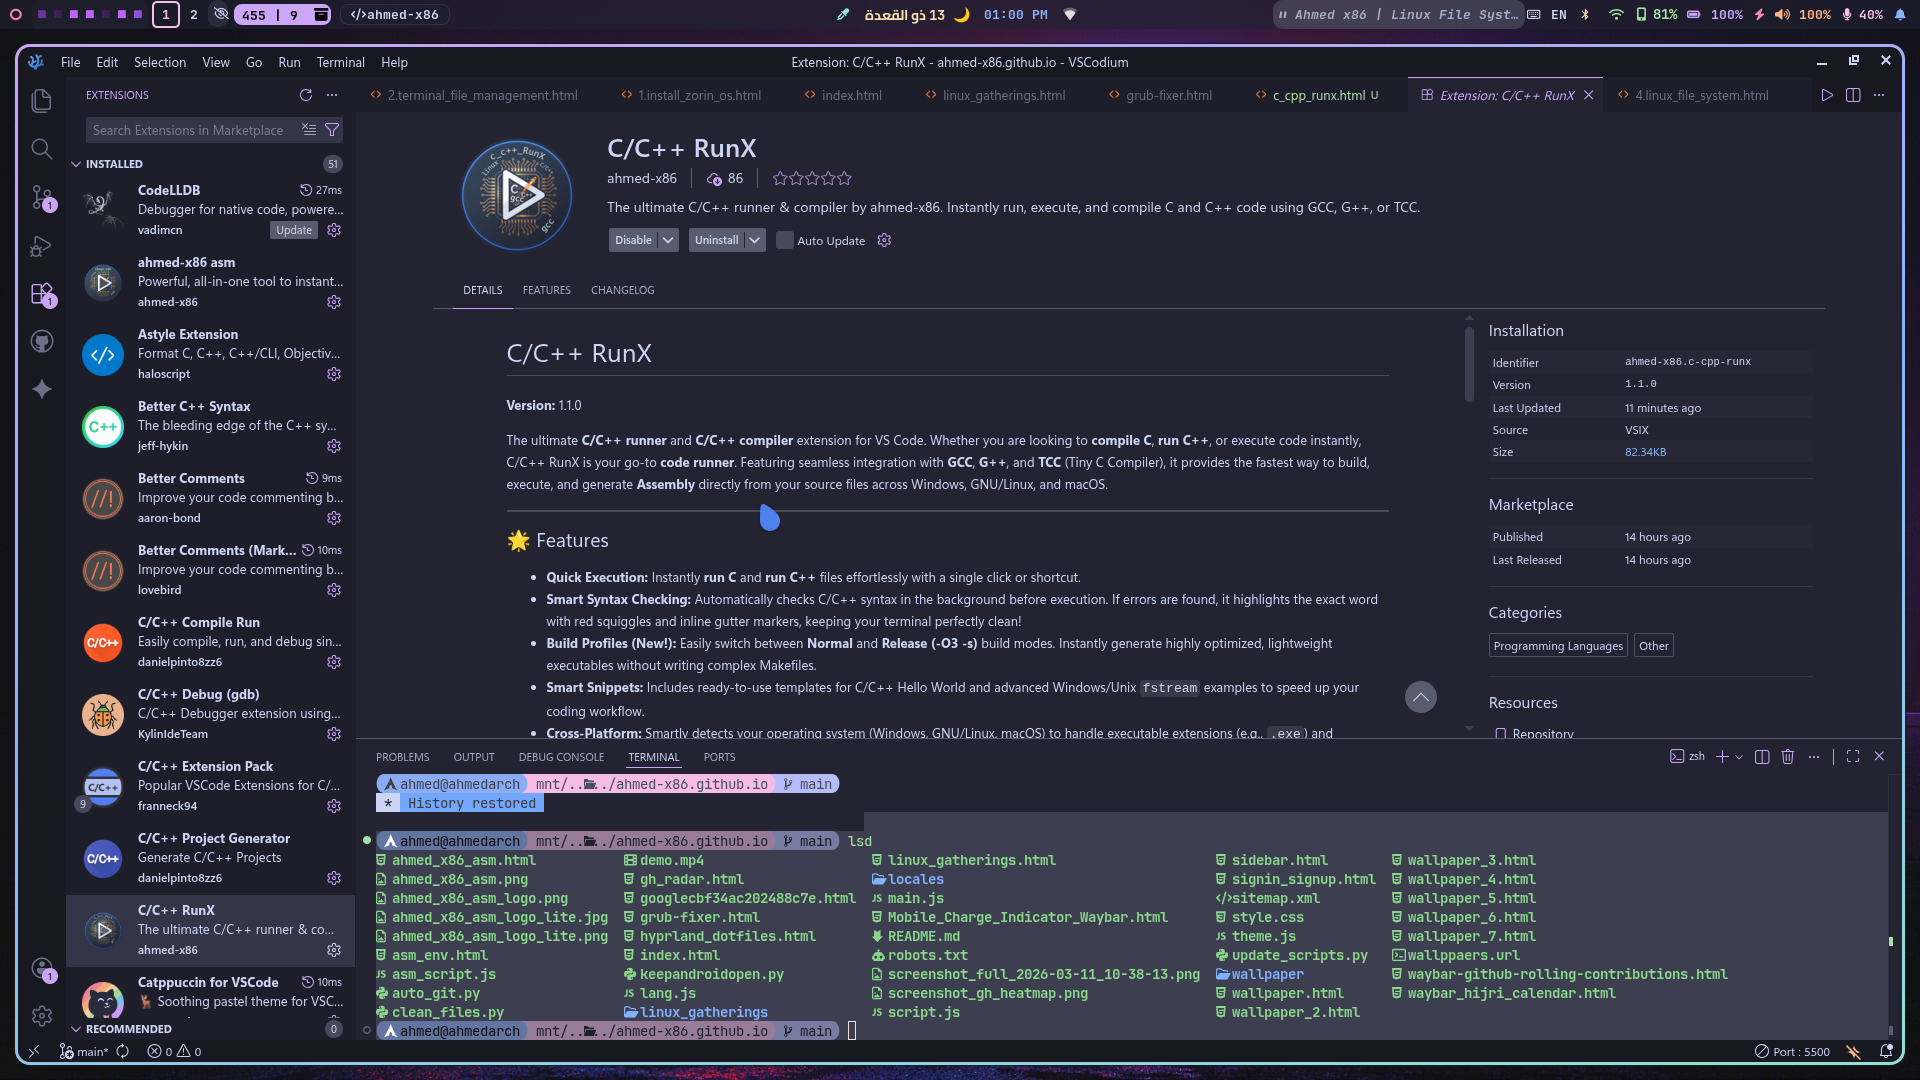
Task: Click the extension details vertical scrollbar
Action: [x=1469, y=366]
